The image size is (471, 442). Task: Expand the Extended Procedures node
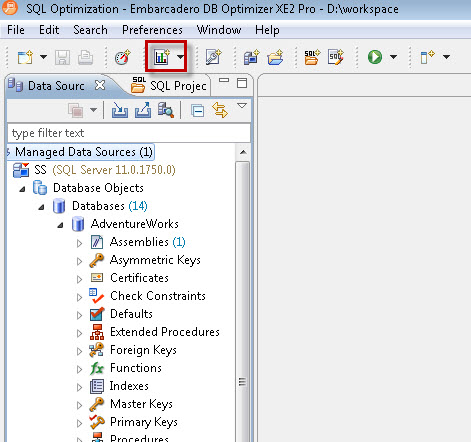pyautogui.click(x=79, y=333)
